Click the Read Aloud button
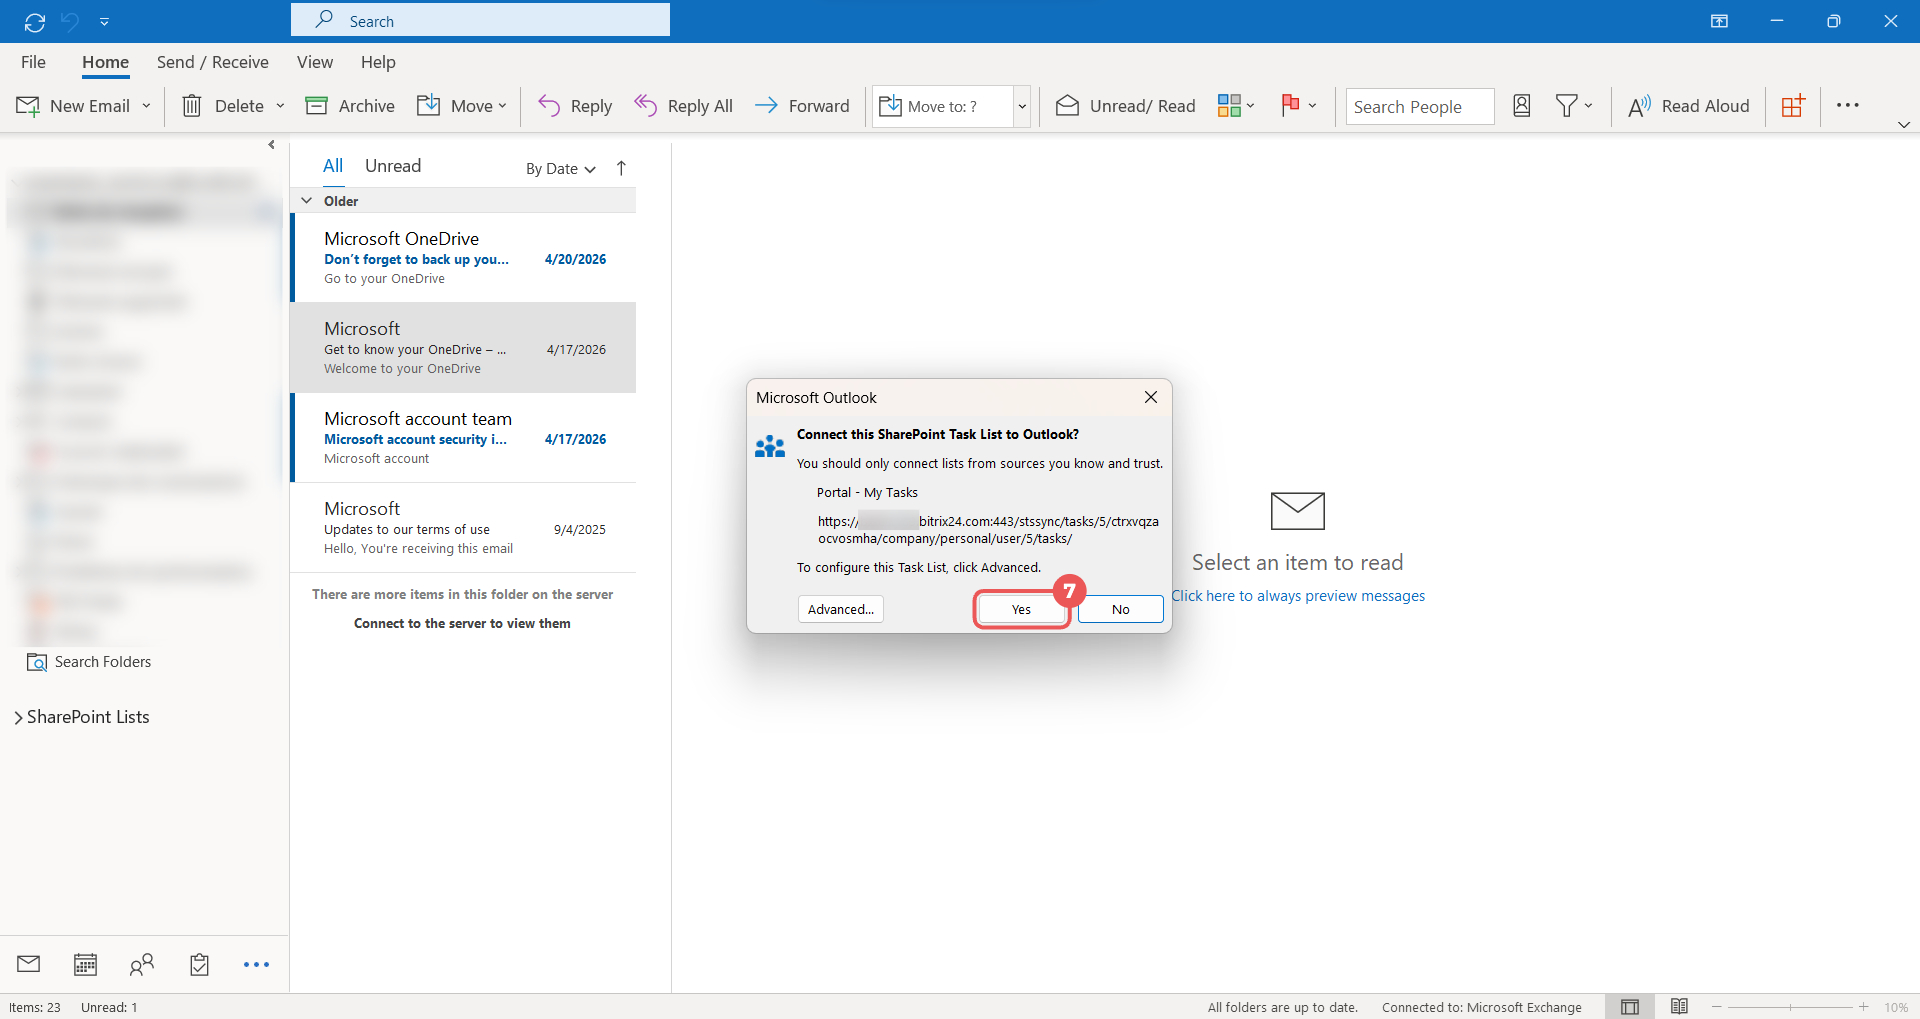 (x=1689, y=106)
